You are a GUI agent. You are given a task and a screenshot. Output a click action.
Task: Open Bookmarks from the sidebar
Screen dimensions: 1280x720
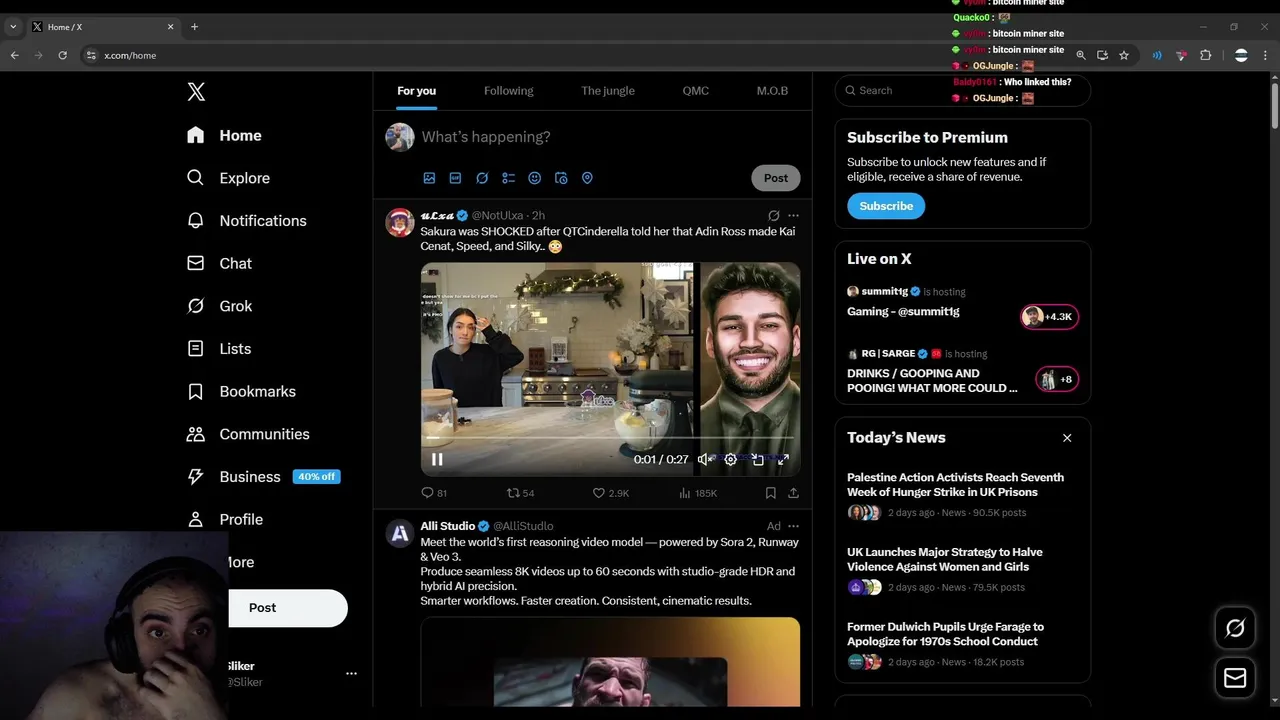pyautogui.click(x=241, y=391)
